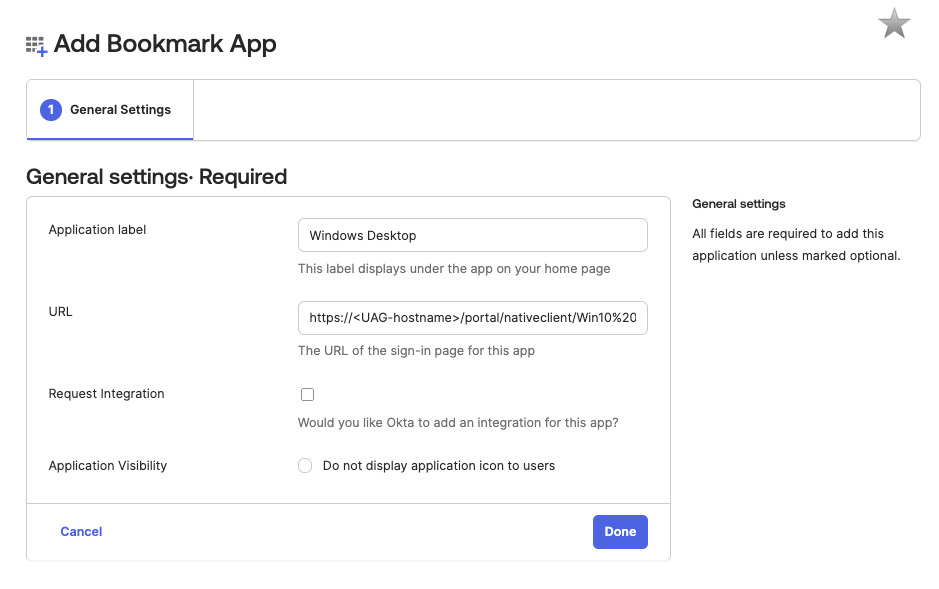Click the Okta integration question help text
This screenshot has height=589, width=939.
tap(458, 423)
